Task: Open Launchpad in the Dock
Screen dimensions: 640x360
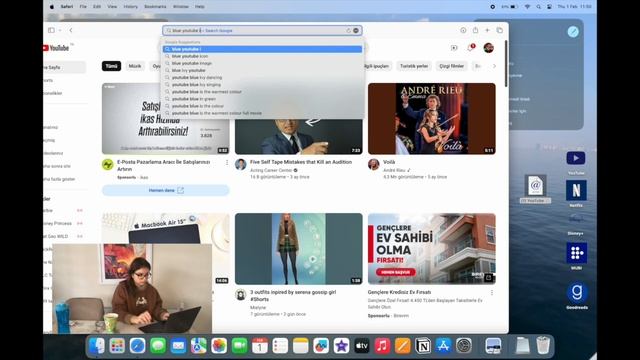Action: coord(117,346)
